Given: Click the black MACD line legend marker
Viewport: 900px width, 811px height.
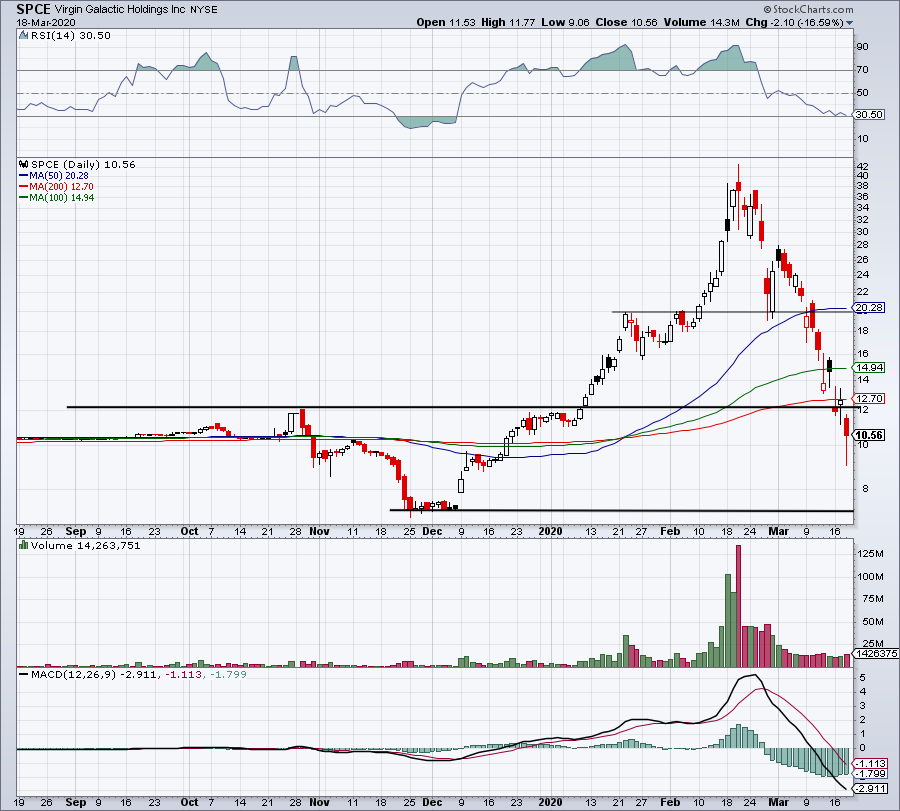Looking at the screenshot, I should coord(24,674).
